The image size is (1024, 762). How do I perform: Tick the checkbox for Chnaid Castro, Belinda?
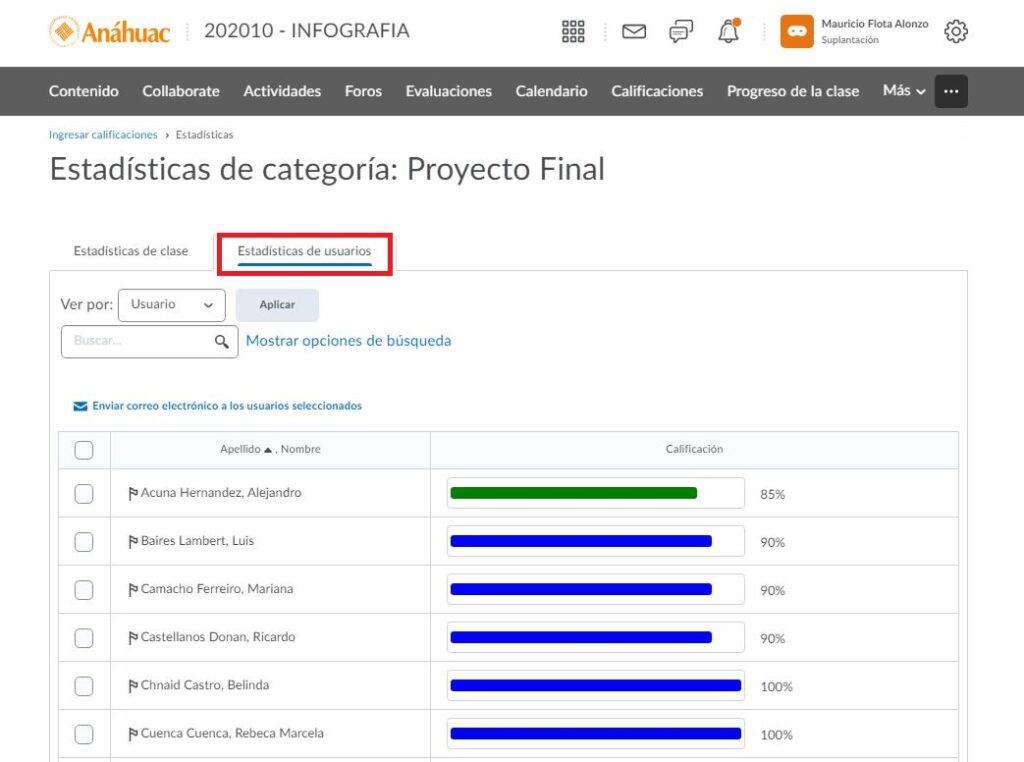click(x=84, y=686)
